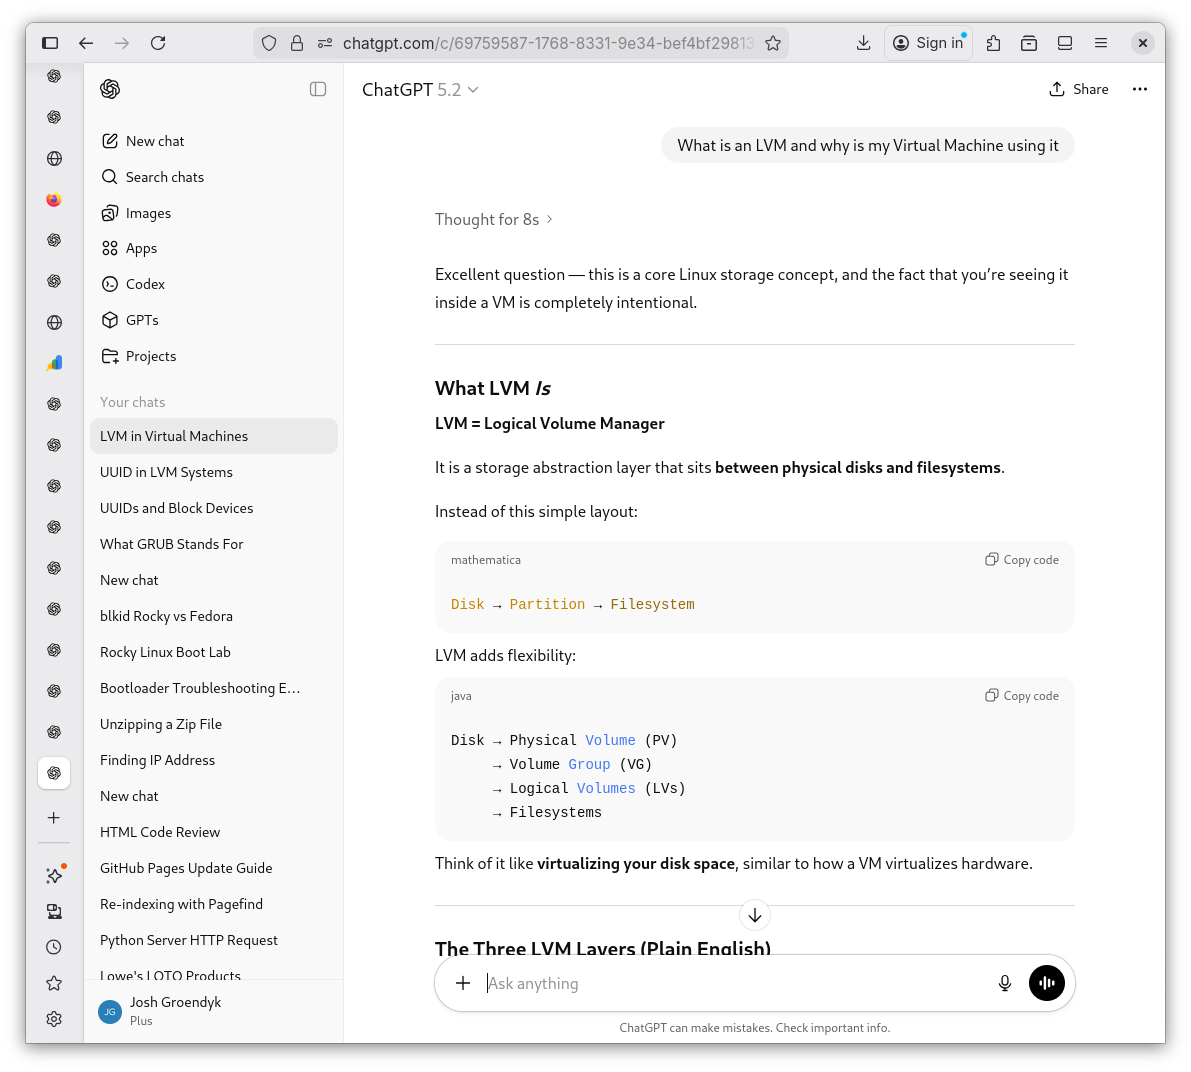
Task: Click the ChatGPT logo in sidebar
Action: pos(110,89)
